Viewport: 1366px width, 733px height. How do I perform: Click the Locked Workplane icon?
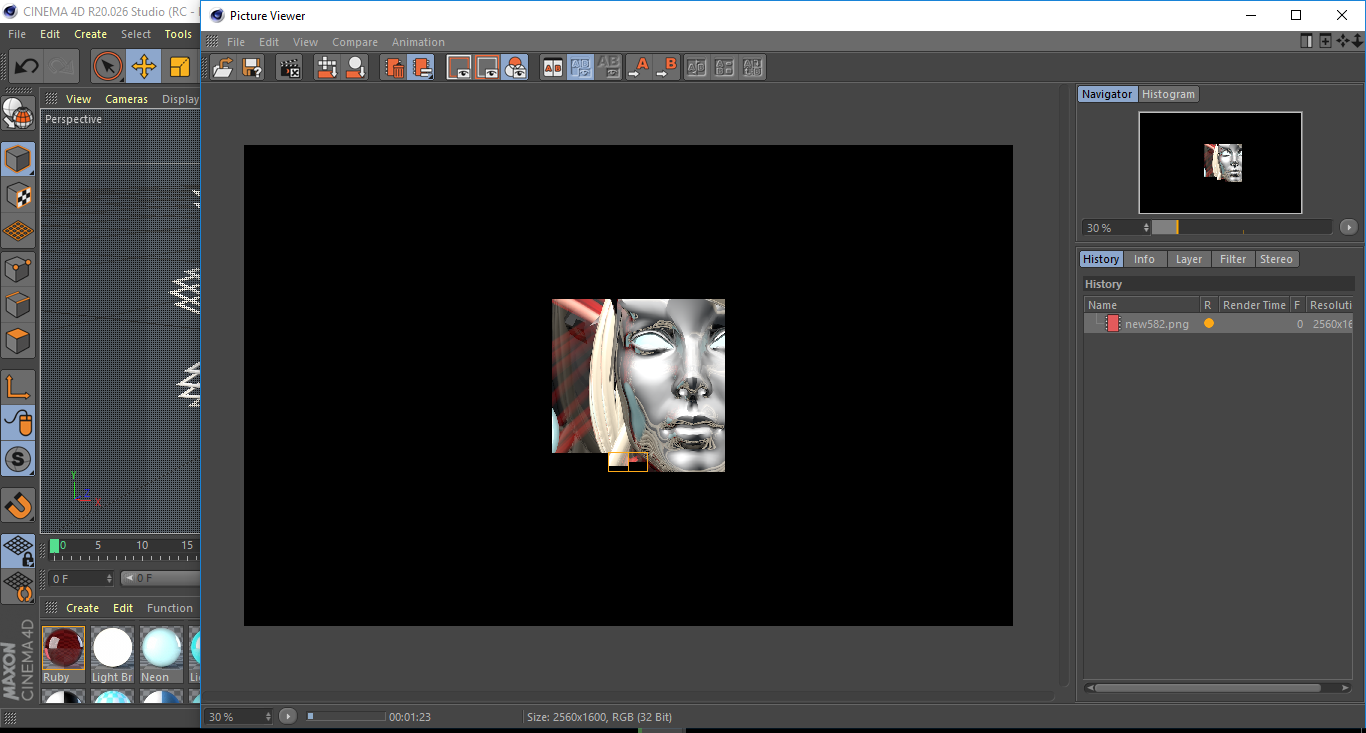pos(18,551)
